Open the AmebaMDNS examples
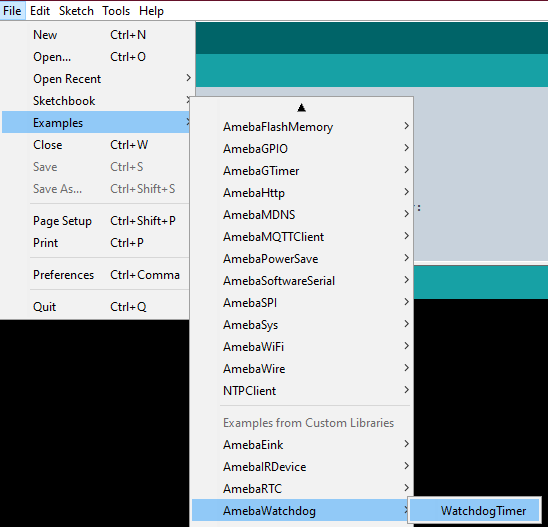The image size is (548, 527). [x=302, y=215]
